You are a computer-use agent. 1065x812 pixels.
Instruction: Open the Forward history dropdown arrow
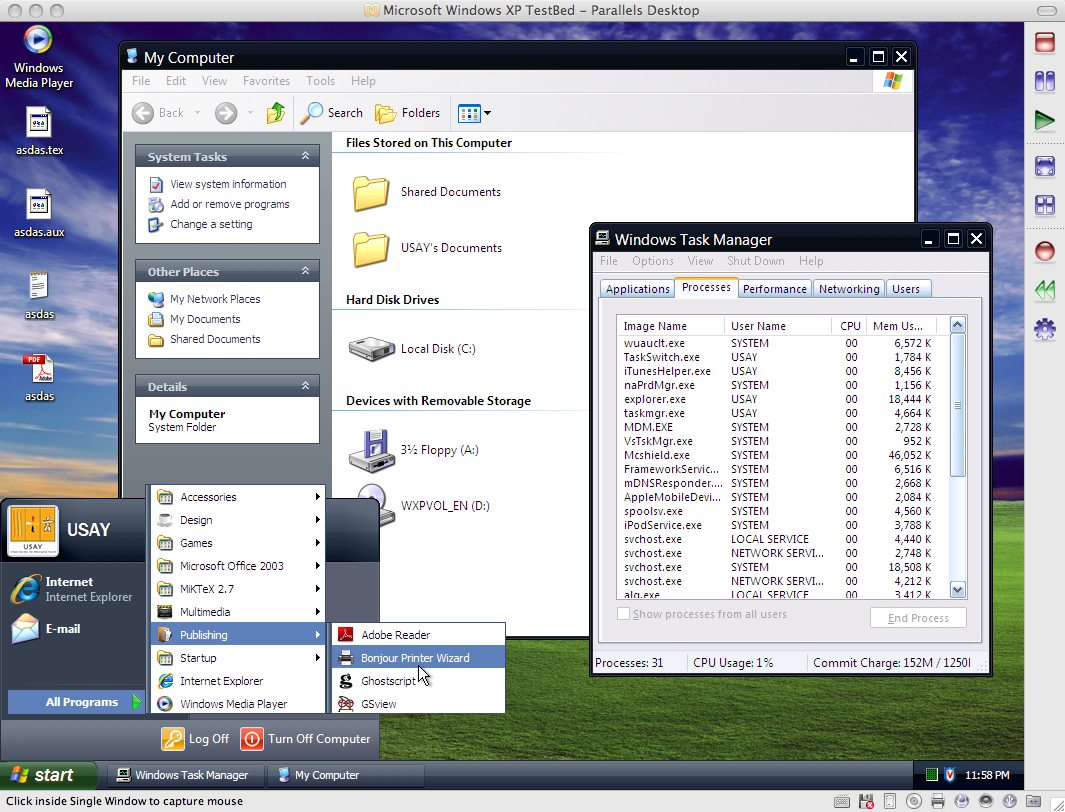point(250,113)
